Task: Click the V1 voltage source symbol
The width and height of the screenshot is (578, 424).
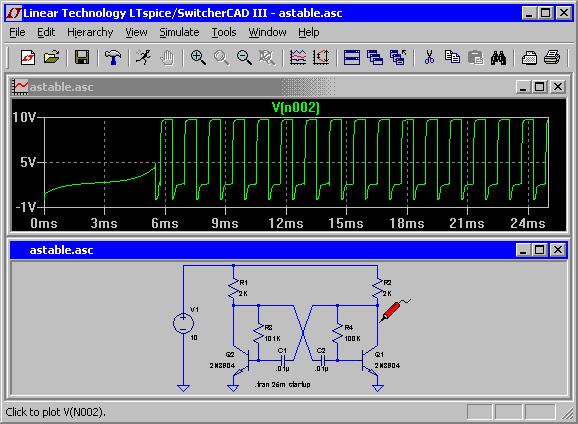Action: (184, 323)
